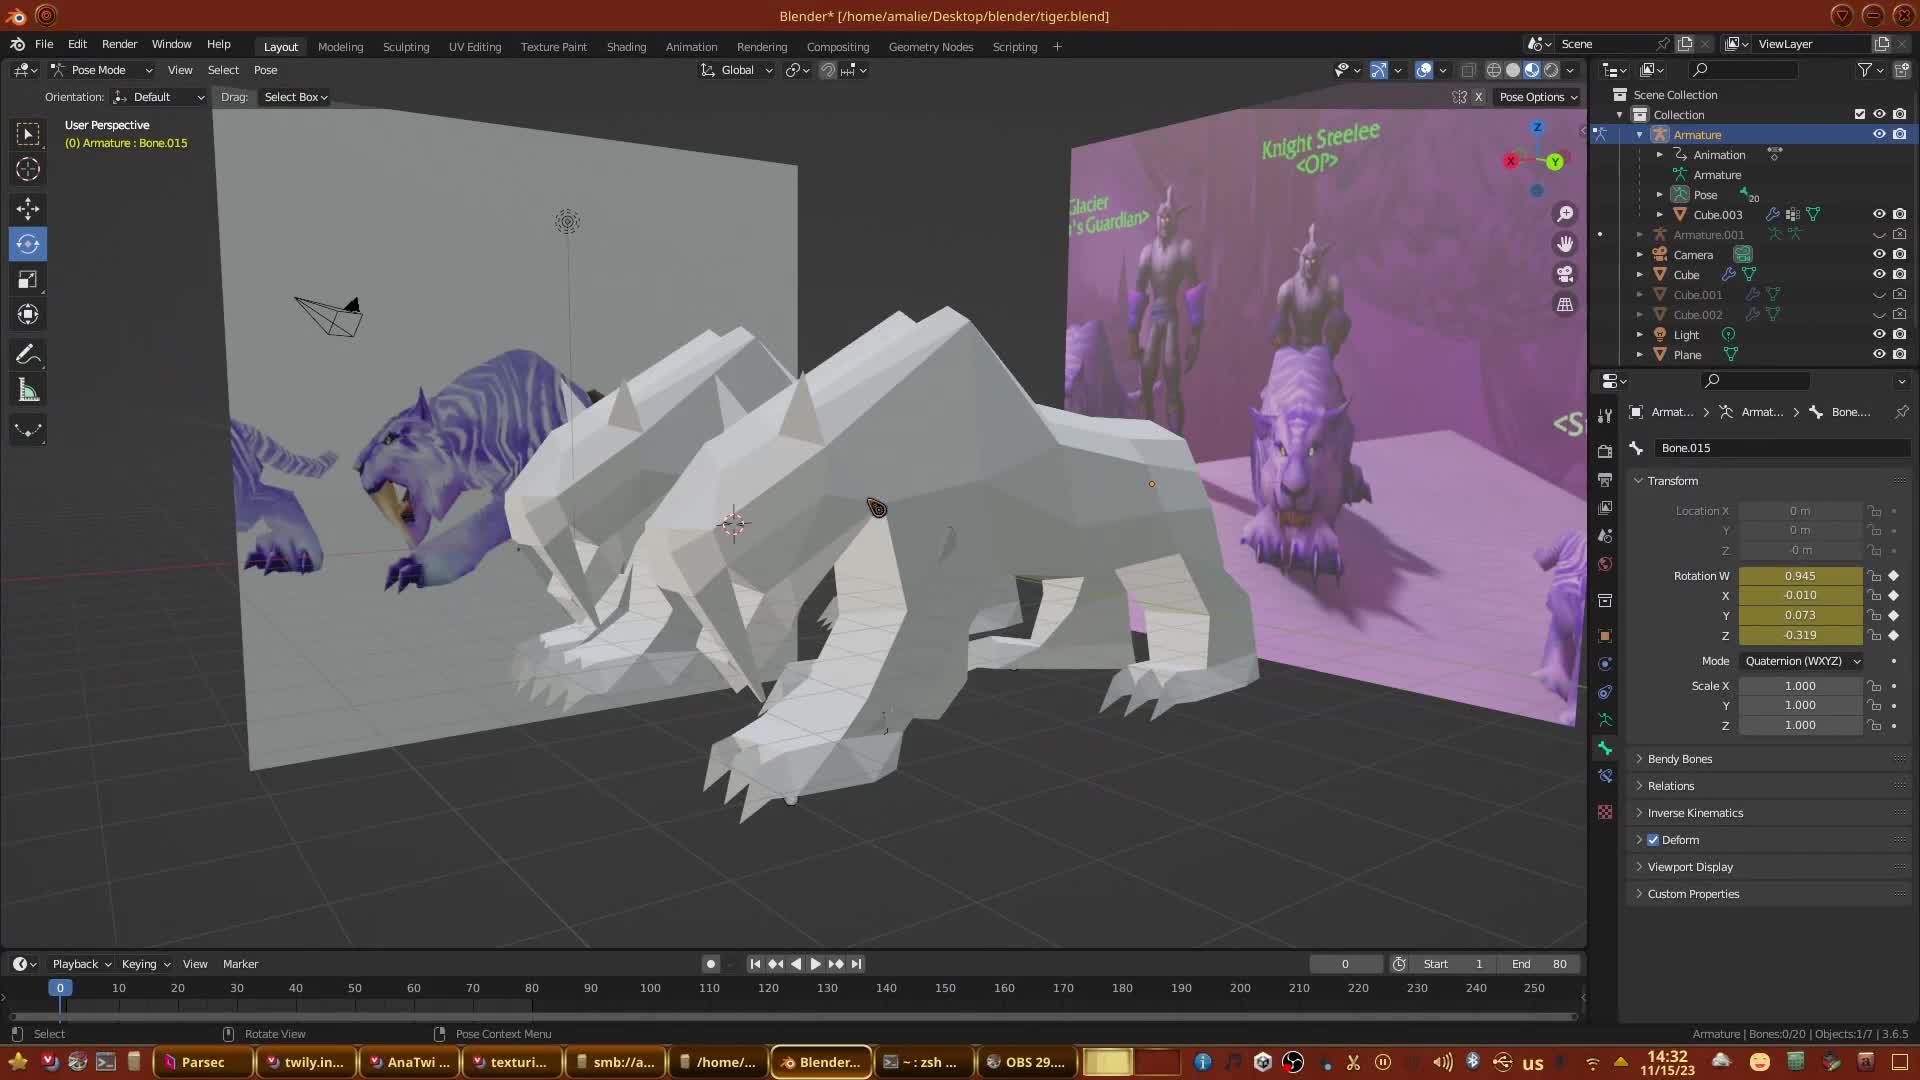Hide the Light object in viewport
Screen dimensions: 1920x1080
[1879, 334]
